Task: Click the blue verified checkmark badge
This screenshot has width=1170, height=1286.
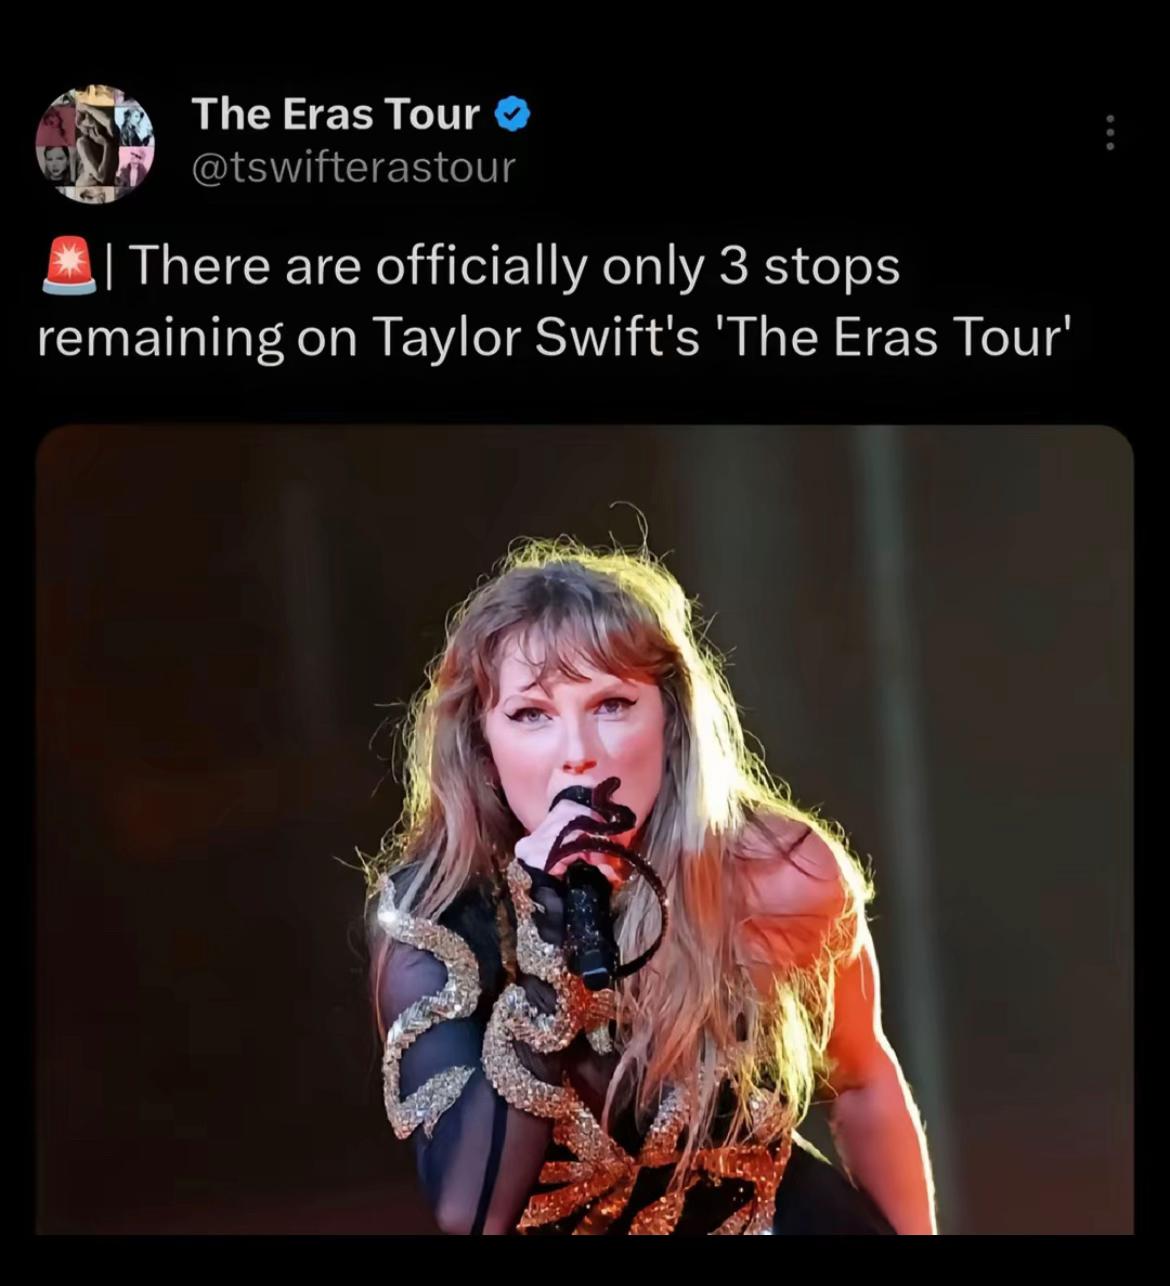Action: 513,114
